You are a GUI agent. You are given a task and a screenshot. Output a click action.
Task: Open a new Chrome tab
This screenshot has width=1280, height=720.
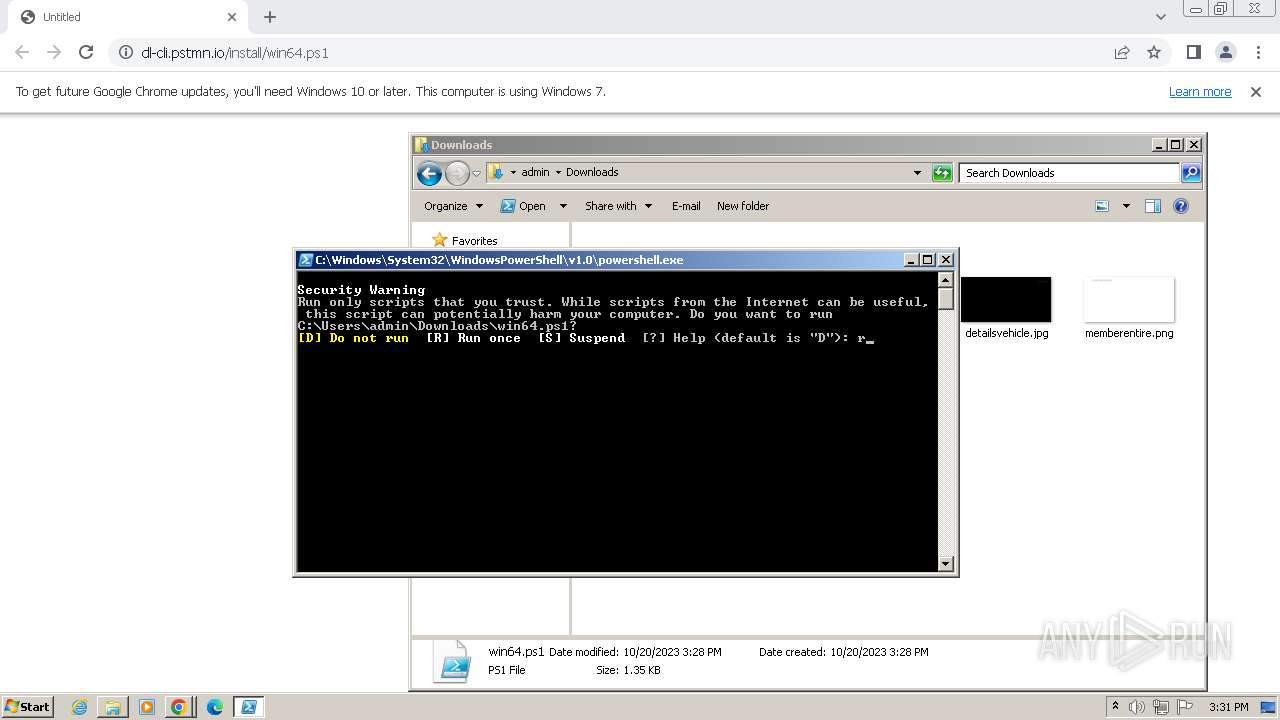270,17
